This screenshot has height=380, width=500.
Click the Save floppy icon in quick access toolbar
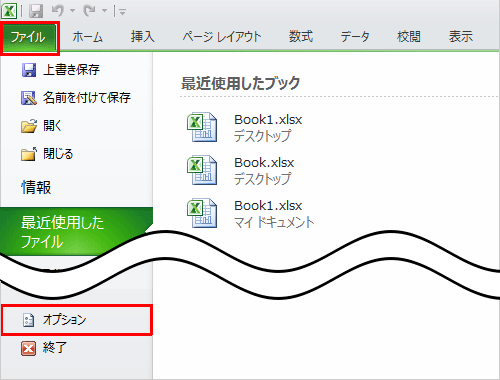click(x=36, y=11)
